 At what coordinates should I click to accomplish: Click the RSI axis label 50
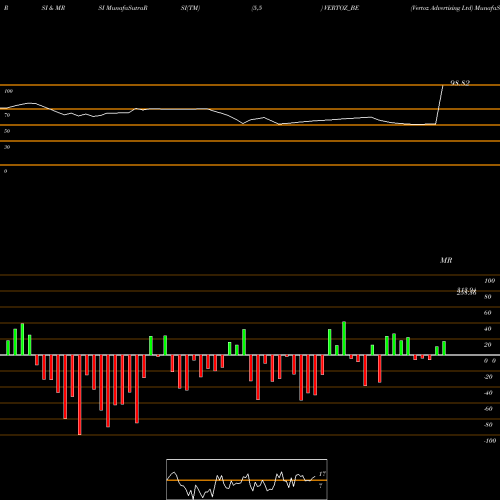(x=7, y=131)
